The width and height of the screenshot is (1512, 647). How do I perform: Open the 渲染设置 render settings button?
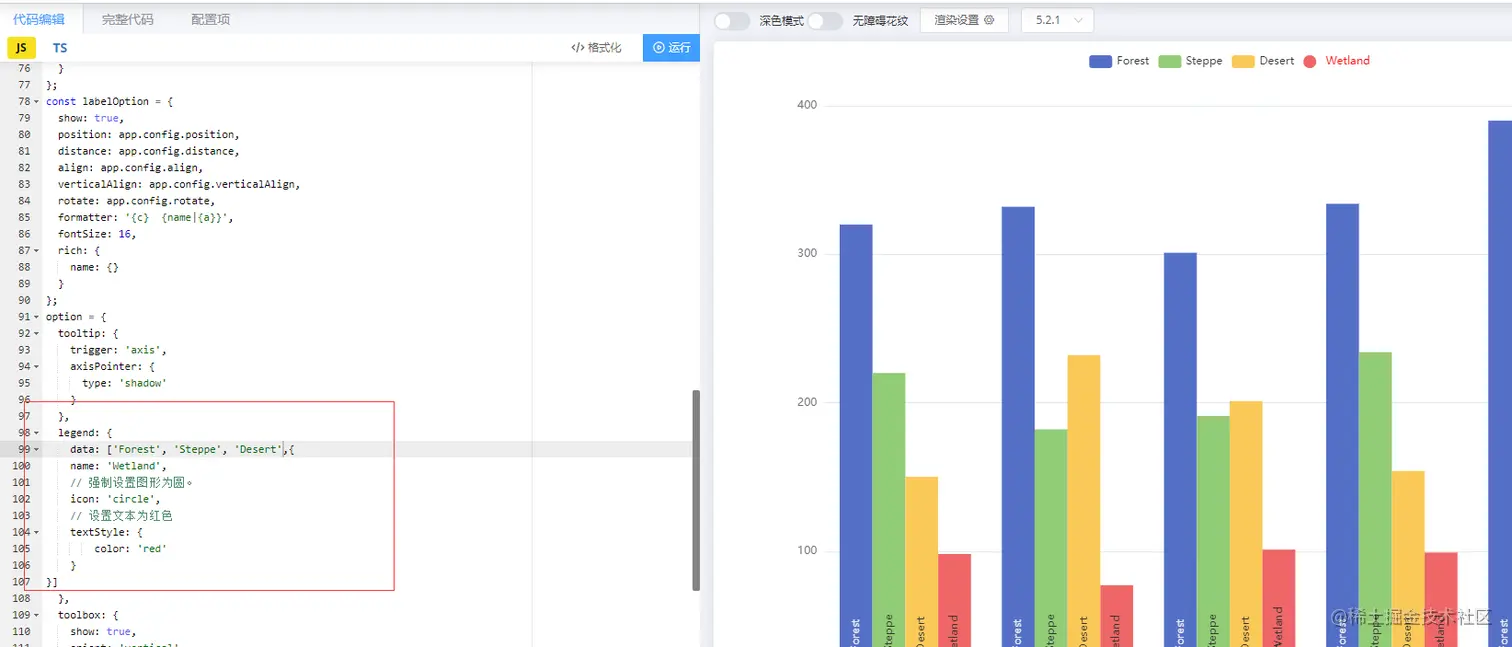tap(964, 20)
